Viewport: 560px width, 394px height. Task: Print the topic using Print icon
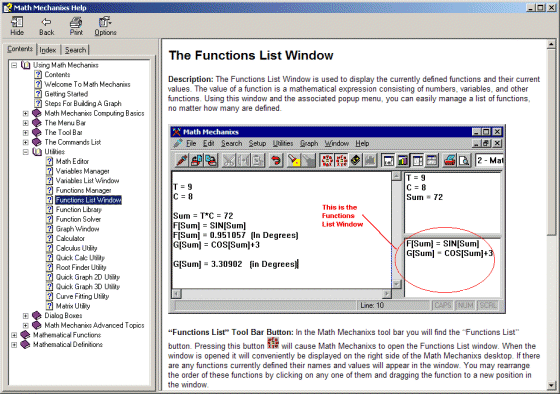76,22
